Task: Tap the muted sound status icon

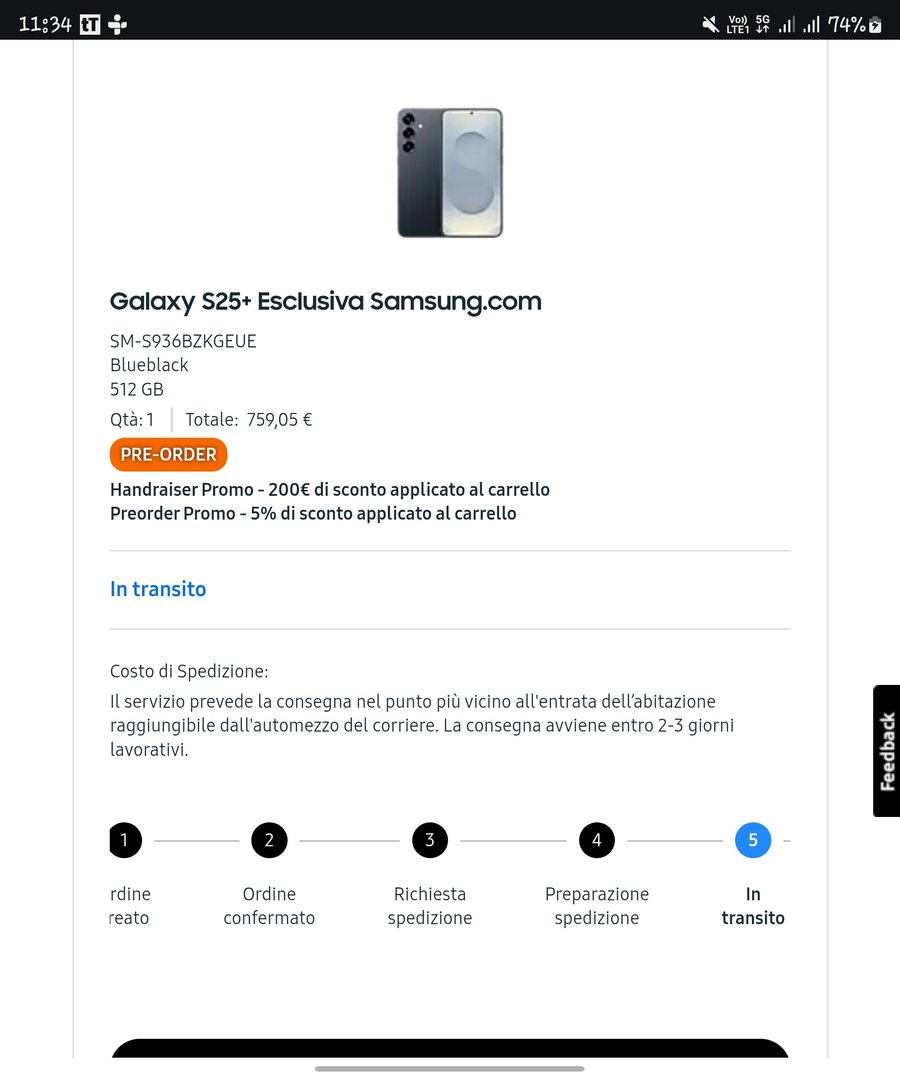Action: tap(710, 24)
